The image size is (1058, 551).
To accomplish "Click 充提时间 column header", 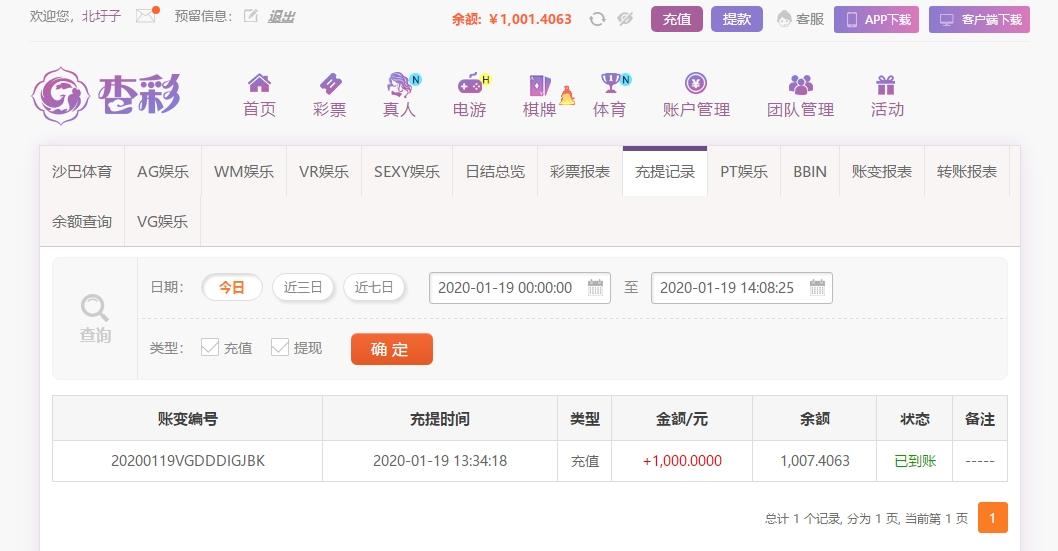I will tap(440, 419).
